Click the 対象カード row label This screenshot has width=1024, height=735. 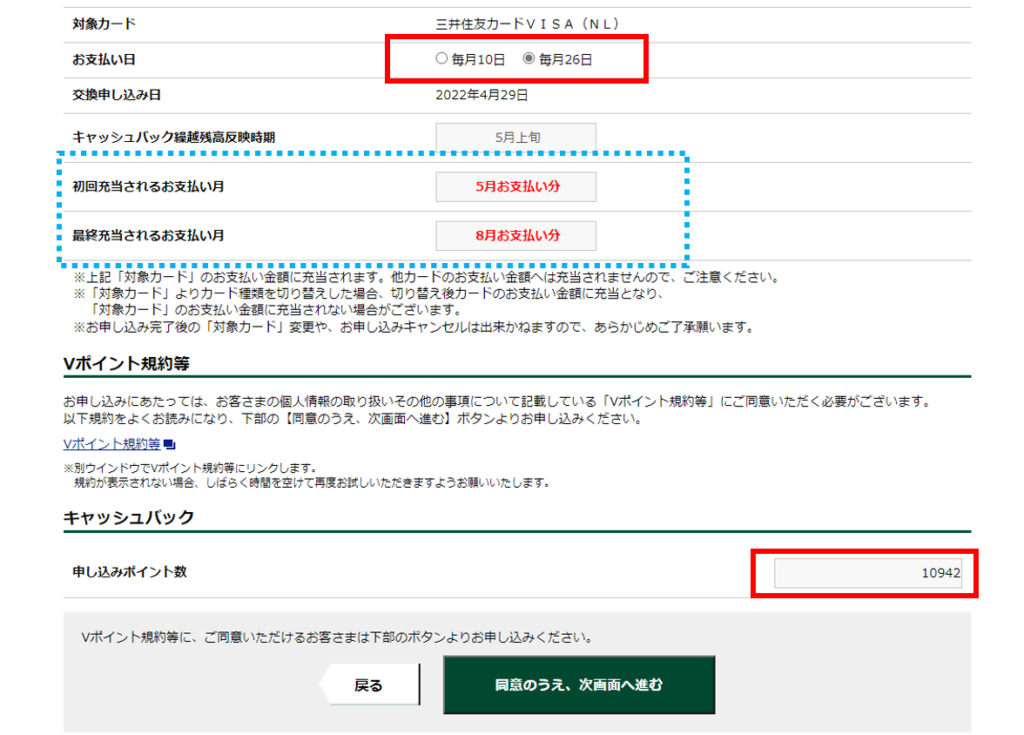coord(104,23)
